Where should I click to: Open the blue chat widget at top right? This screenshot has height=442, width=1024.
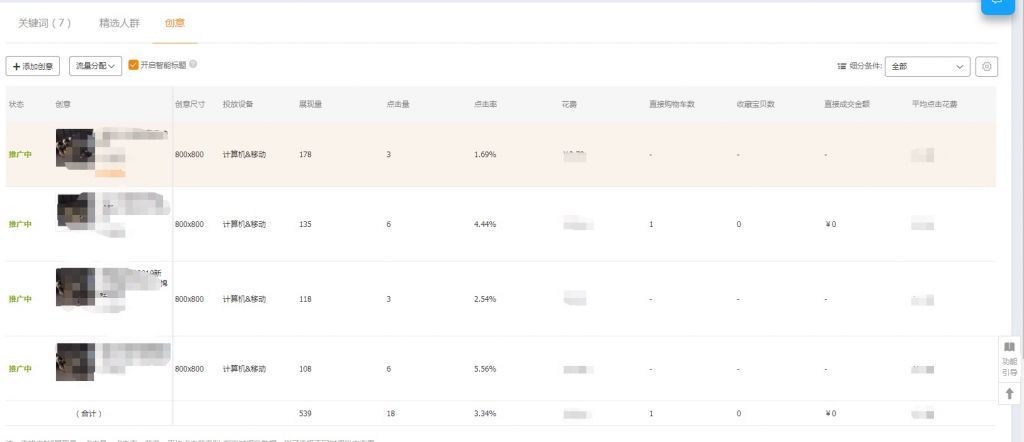(997, 5)
